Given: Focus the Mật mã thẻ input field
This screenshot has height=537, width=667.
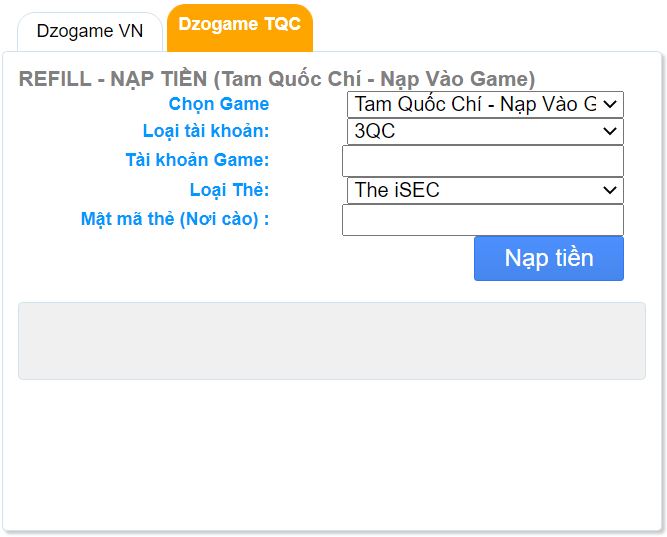Looking at the screenshot, I should (483, 220).
